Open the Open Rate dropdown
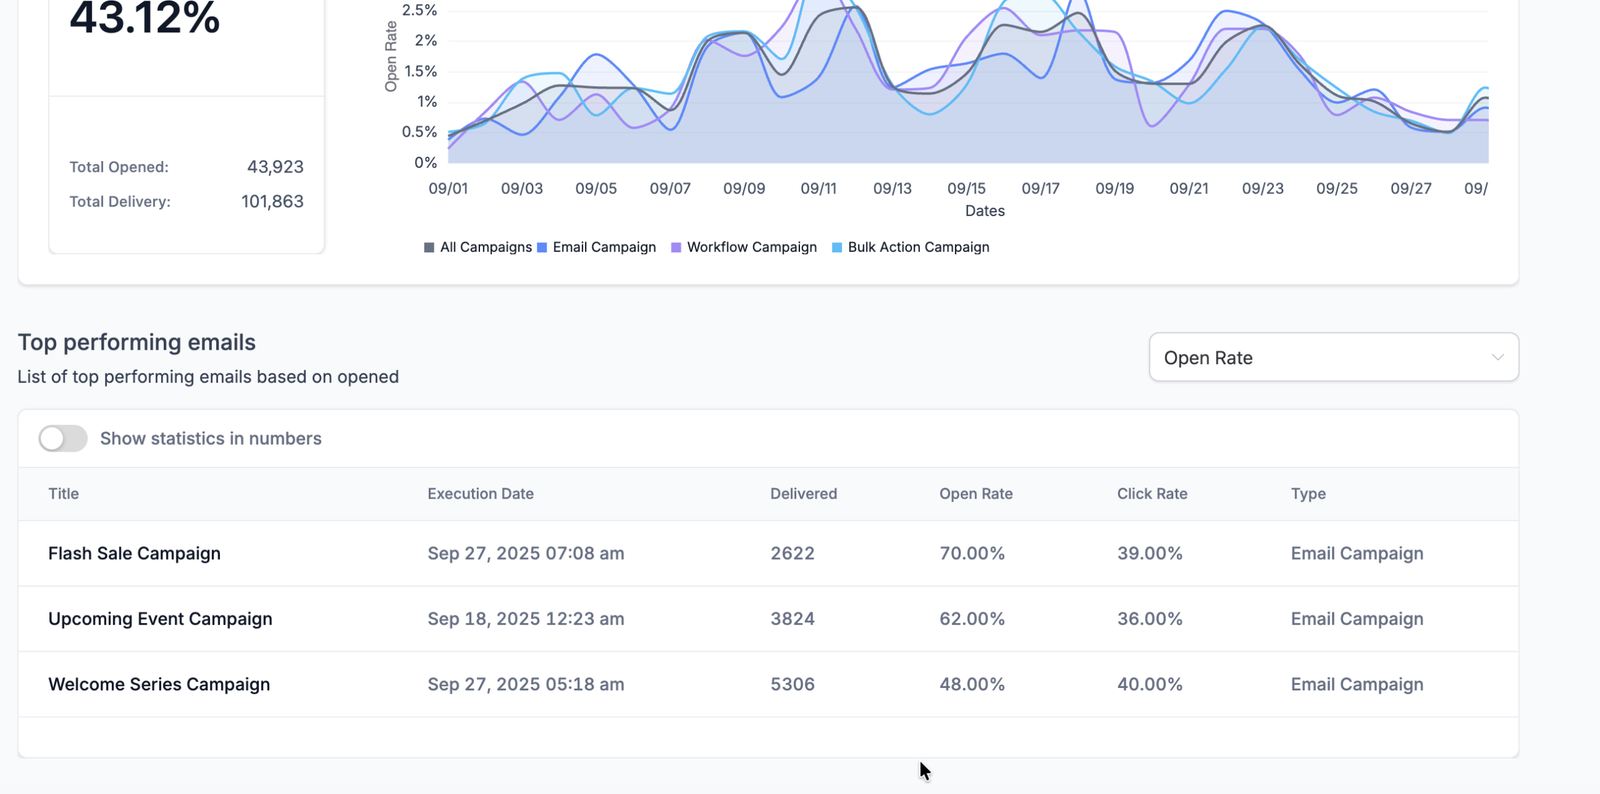The height and width of the screenshot is (794, 1600). [x=1332, y=358]
